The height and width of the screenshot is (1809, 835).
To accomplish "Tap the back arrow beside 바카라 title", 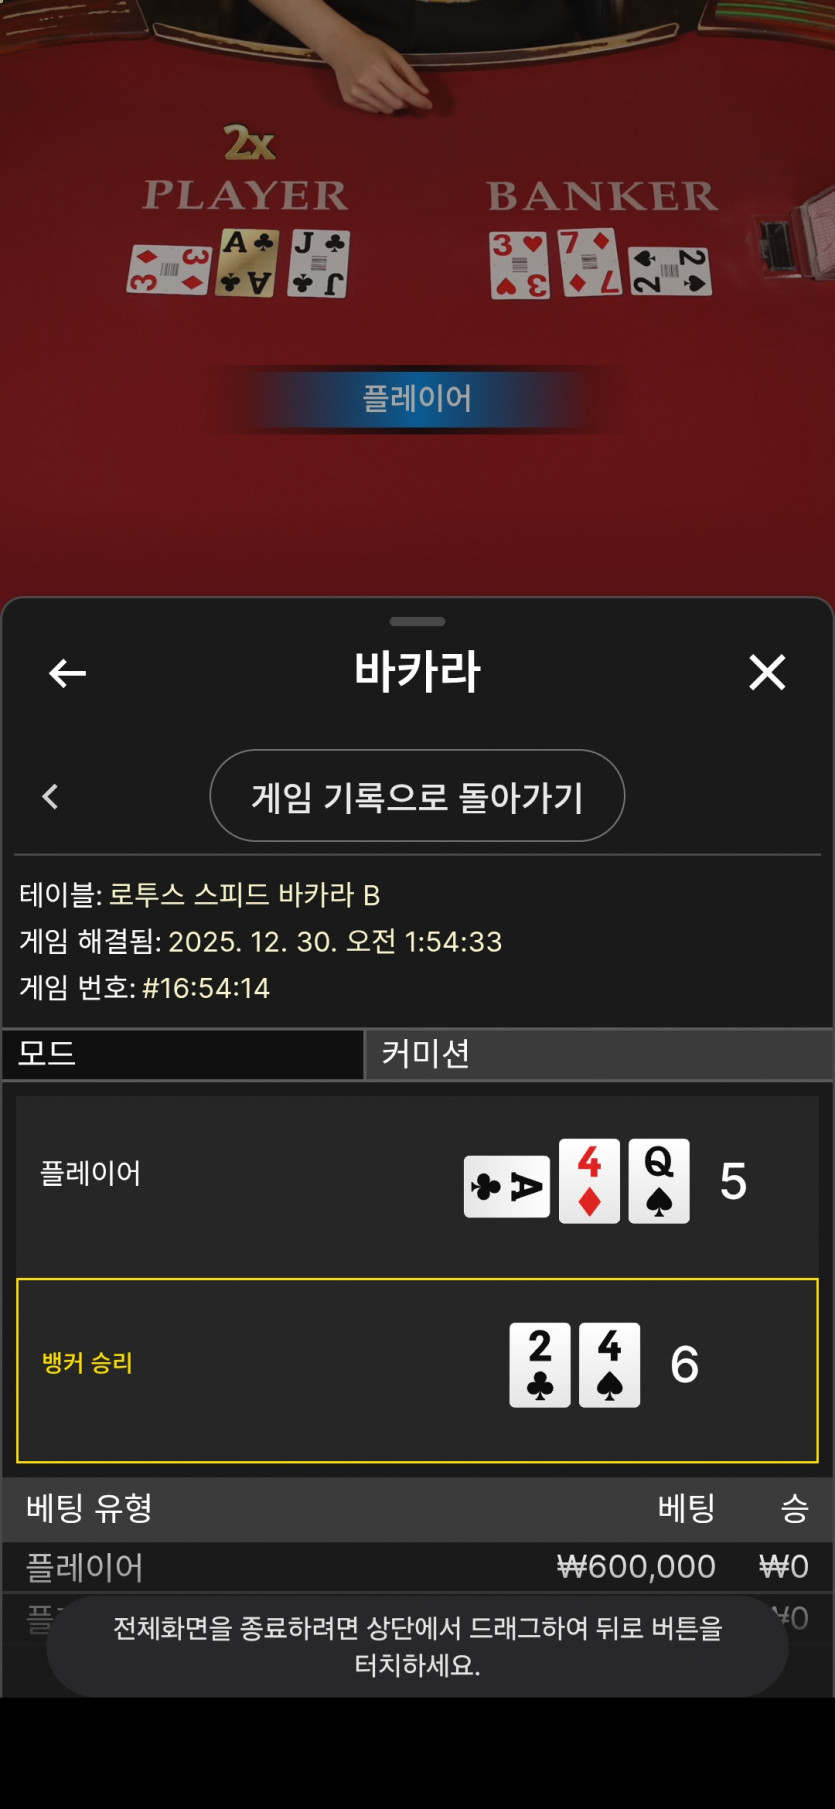I will [67, 673].
